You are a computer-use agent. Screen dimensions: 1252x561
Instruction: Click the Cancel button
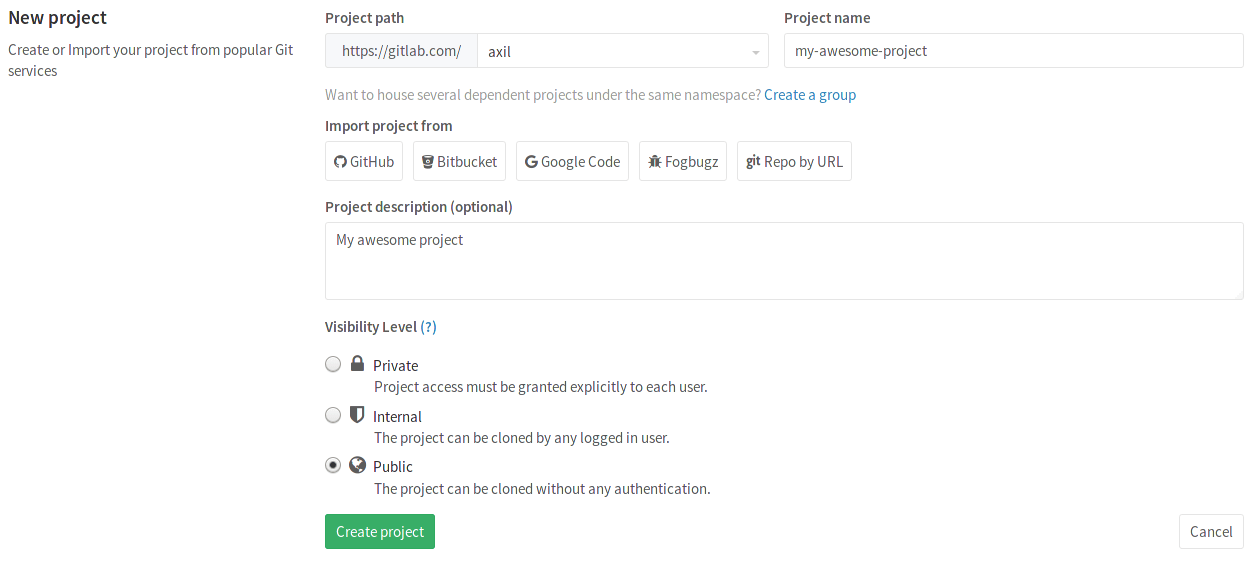1210,532
